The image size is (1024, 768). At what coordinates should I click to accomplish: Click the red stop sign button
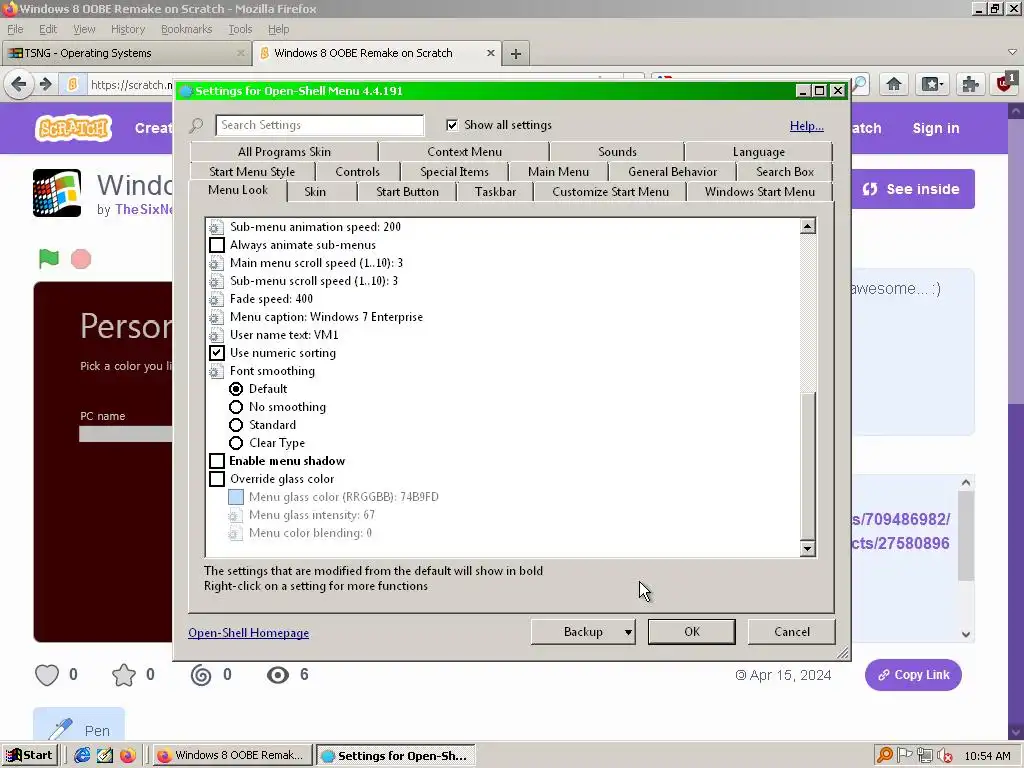click(x=81, y=259)
